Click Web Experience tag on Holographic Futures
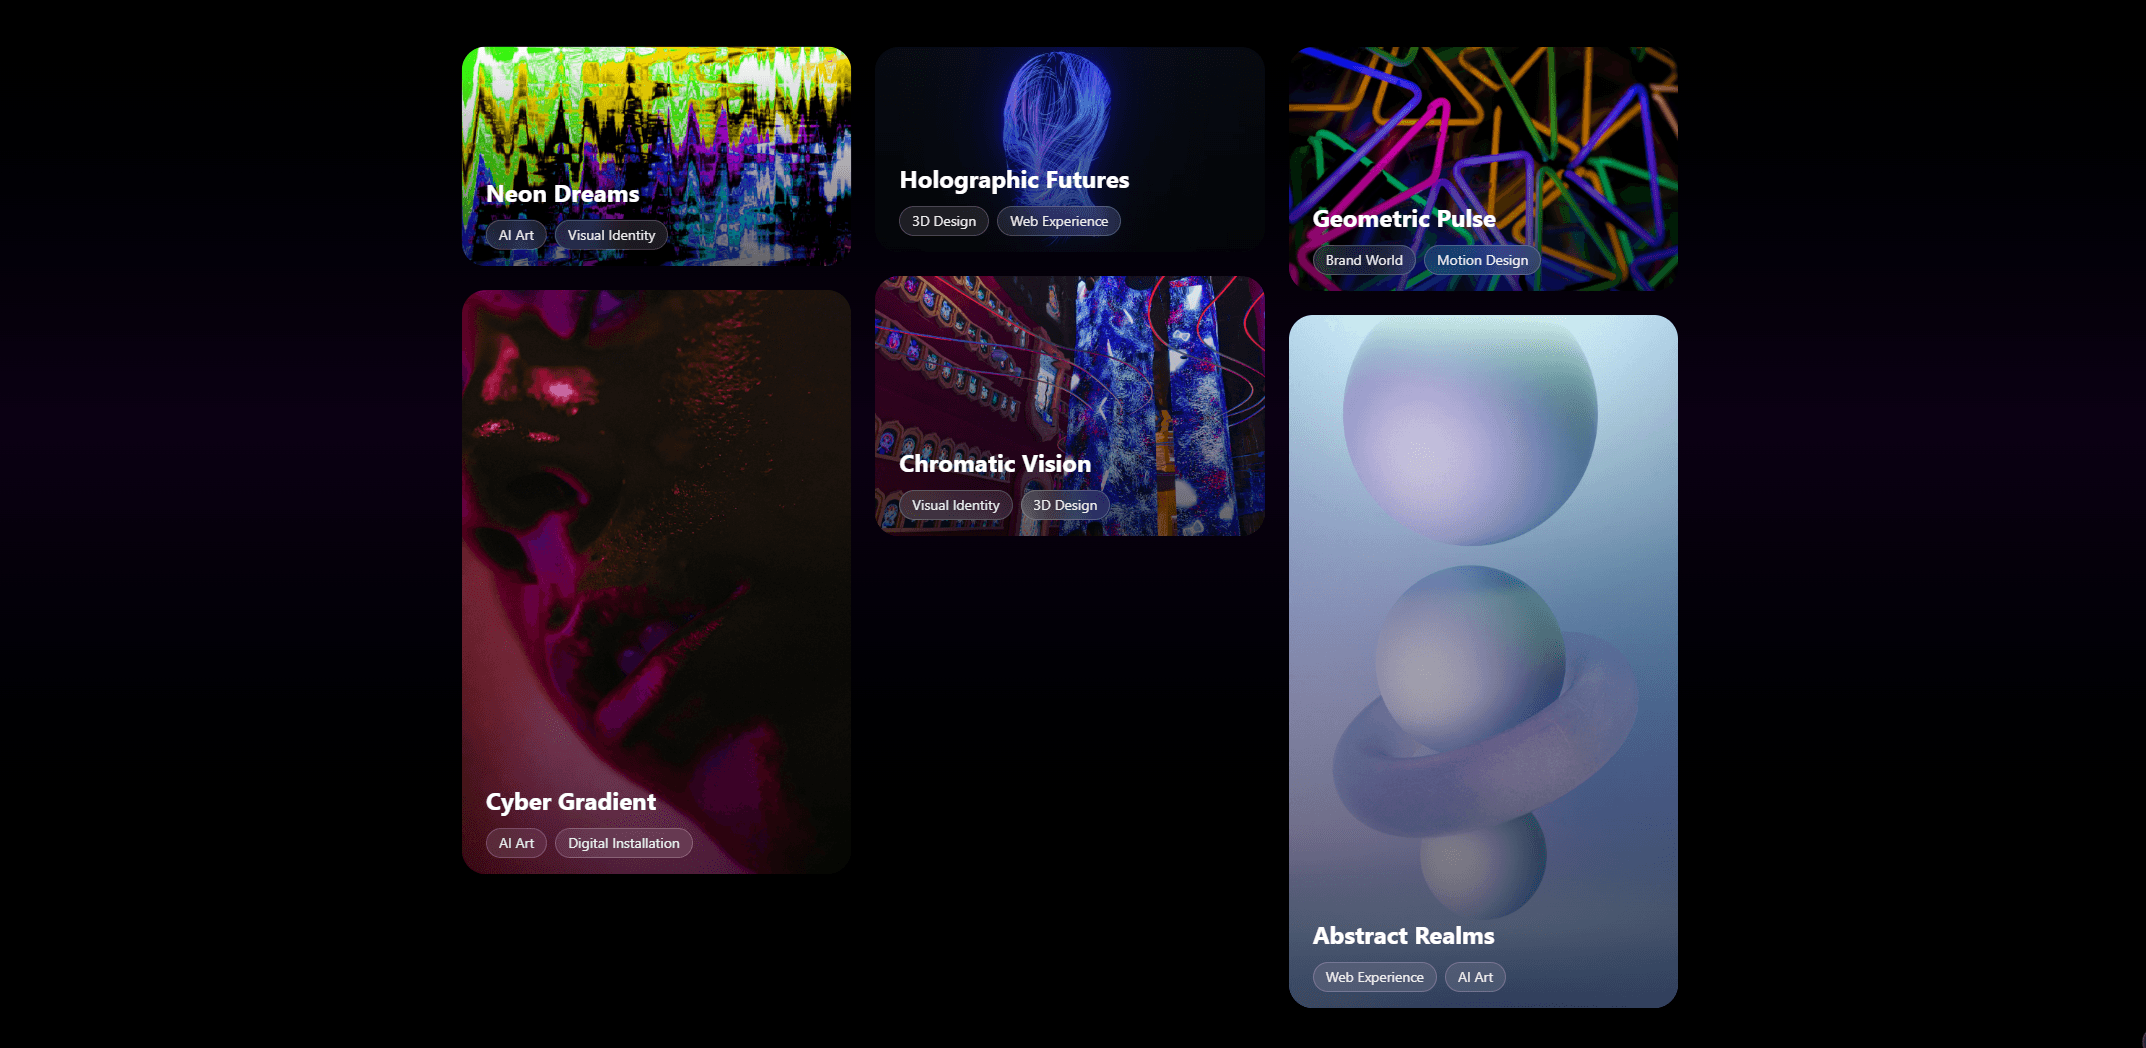Viewport: 2146px width, 1048px height. point(1058,220)
